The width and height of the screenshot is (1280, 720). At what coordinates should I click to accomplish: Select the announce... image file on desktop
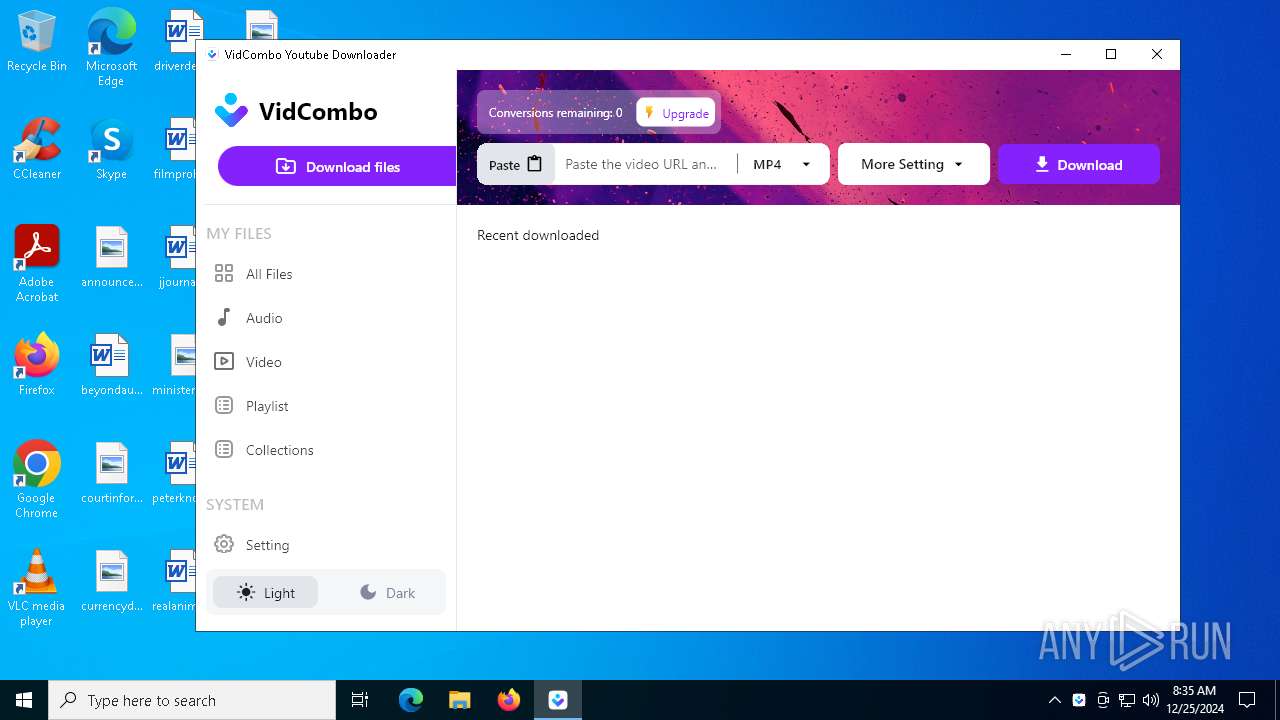[111, 257]
